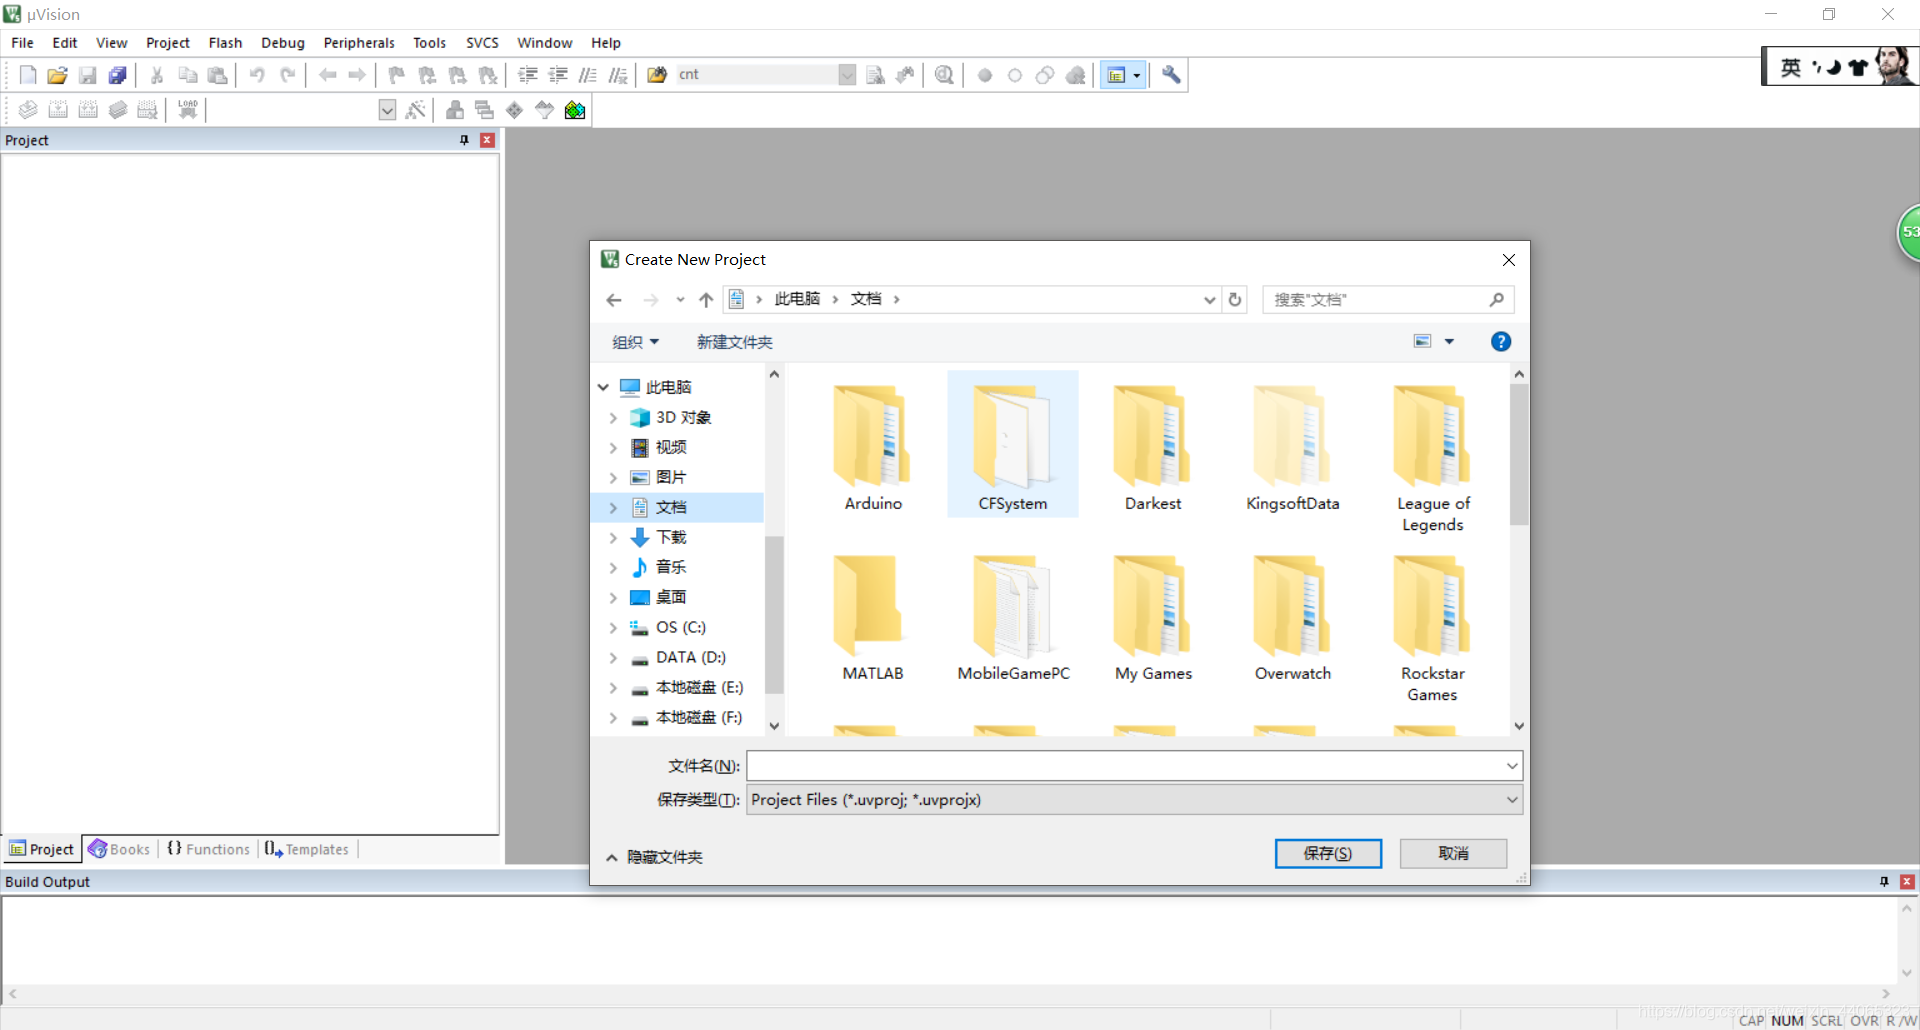Toggle the 英 input language indicator

(1790, 67)
